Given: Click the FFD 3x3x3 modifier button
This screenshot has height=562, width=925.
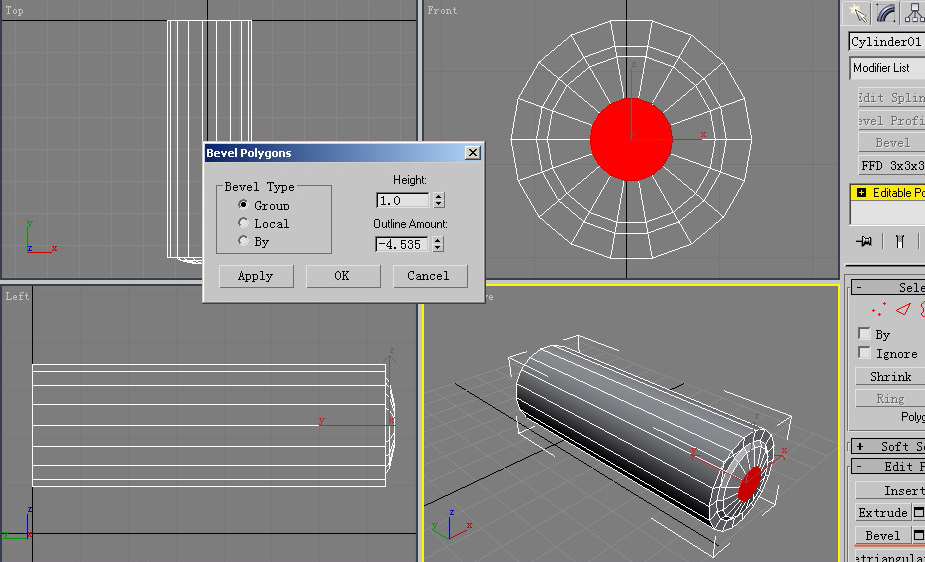Looking at the screenshot, I should coord(892,165).
